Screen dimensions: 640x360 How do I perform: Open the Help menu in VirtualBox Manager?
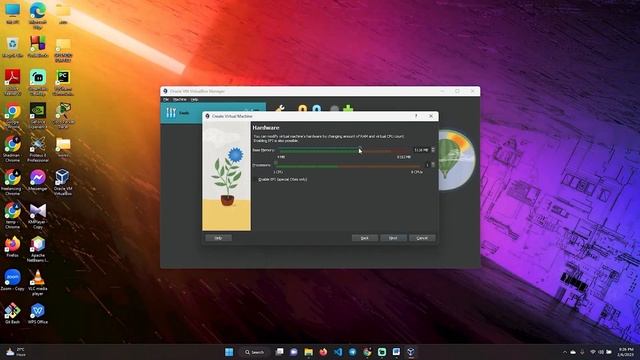[x=194, y=100]
